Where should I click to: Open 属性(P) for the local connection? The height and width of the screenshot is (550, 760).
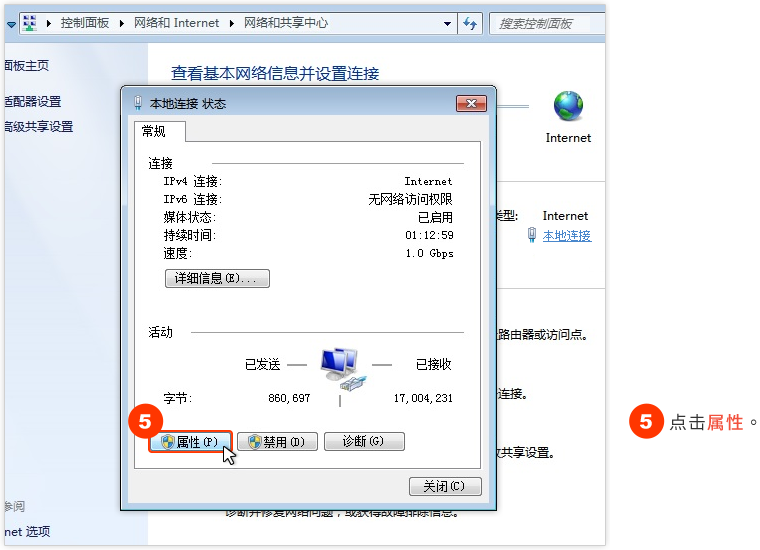pos(190,442)
